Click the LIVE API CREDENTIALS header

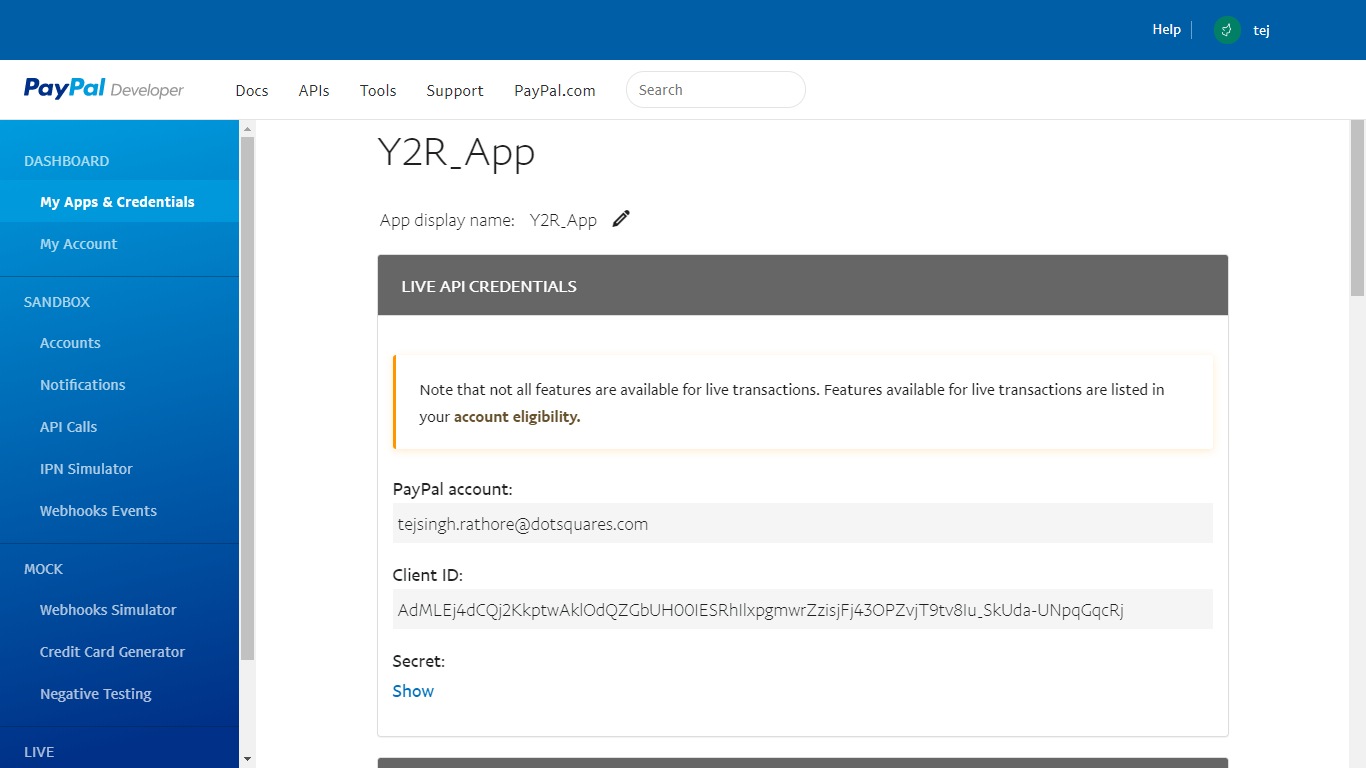tap(803, 285)
